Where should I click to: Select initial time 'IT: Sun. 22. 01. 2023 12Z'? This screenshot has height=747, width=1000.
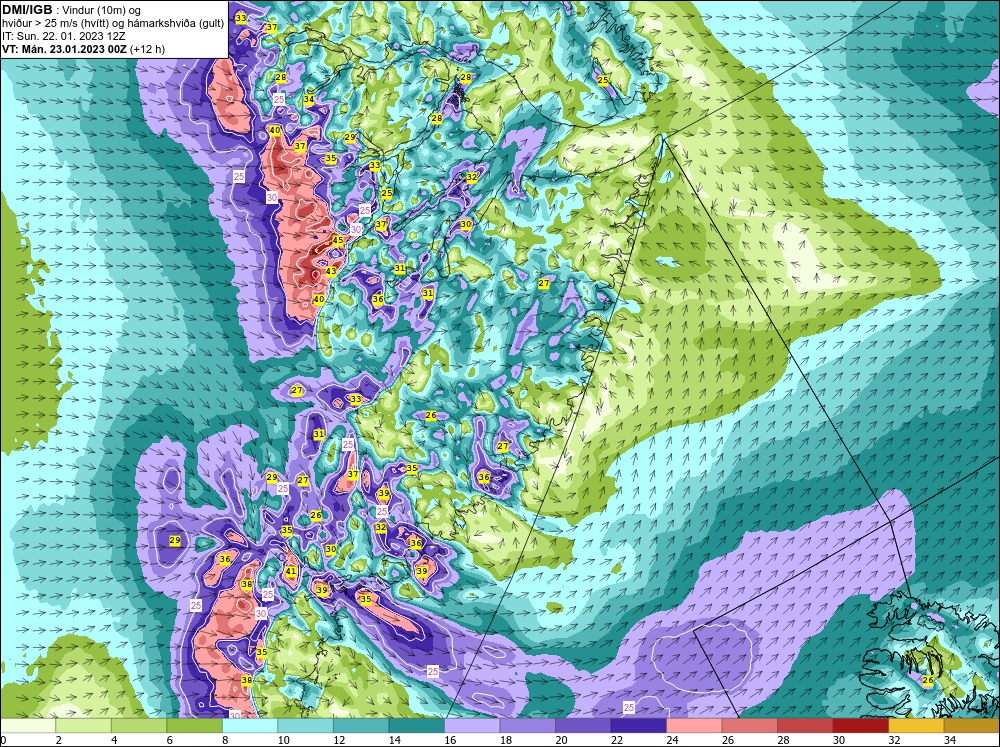[64, 36]
